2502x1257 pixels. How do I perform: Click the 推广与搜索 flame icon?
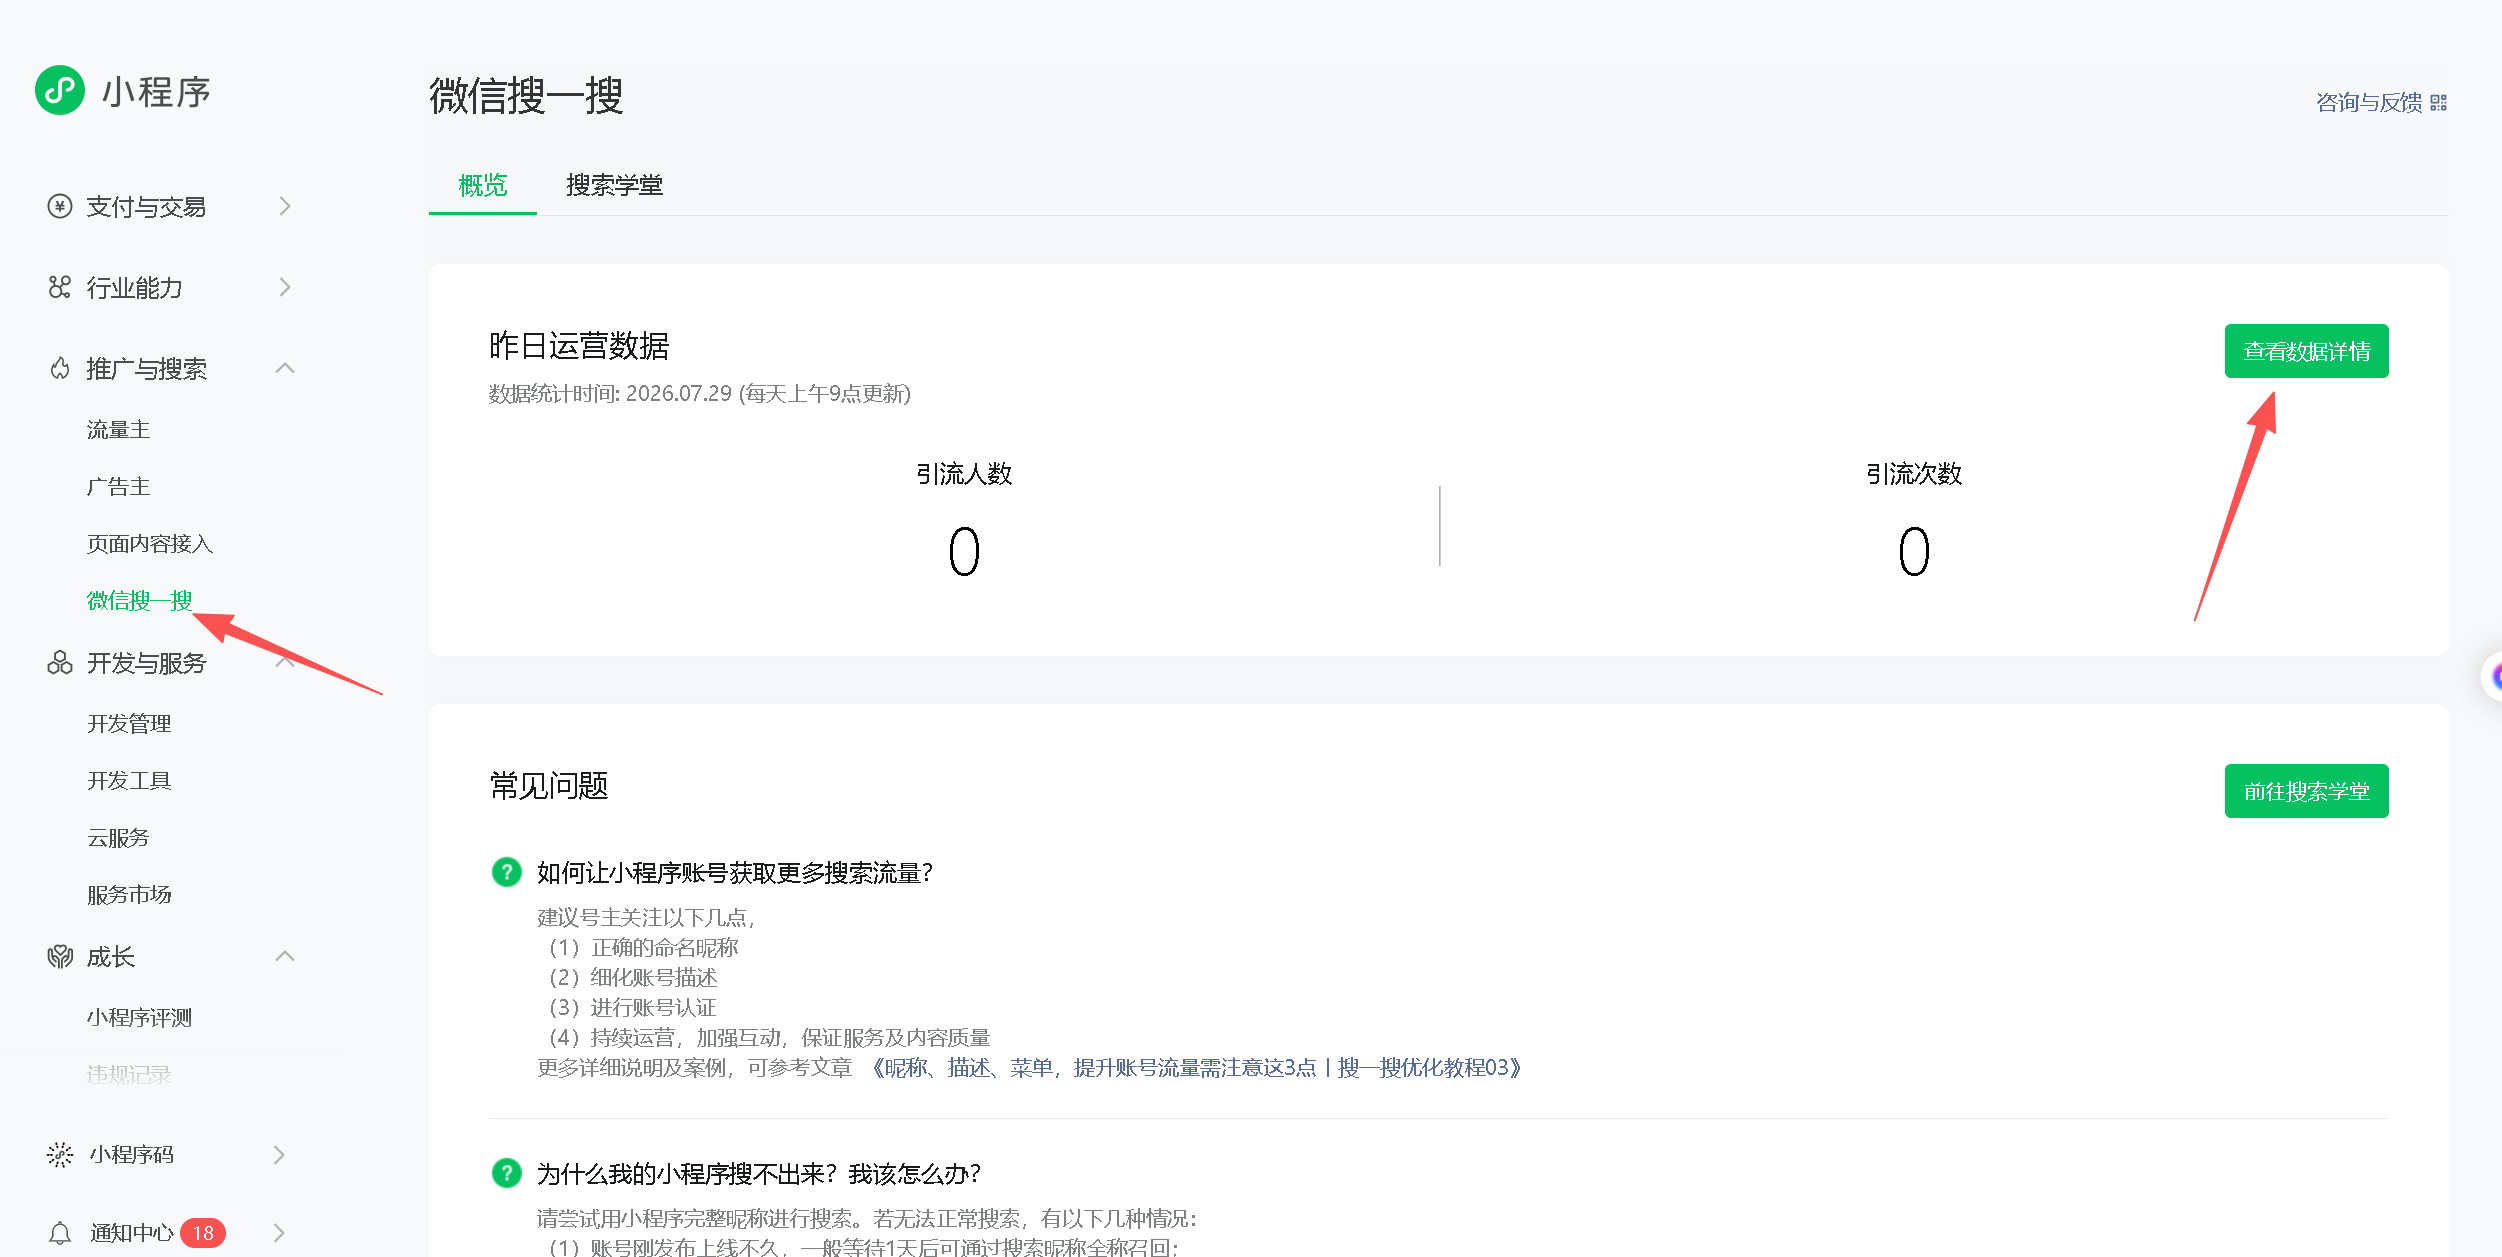pos(60,368)
